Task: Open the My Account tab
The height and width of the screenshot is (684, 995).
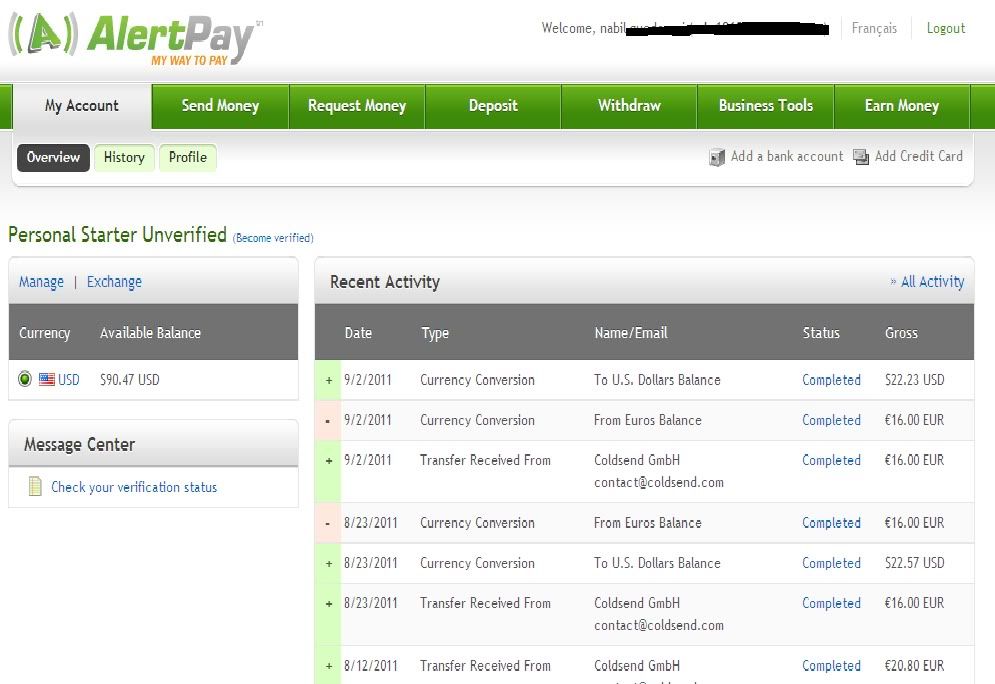Action: click(x=82, y=106)
